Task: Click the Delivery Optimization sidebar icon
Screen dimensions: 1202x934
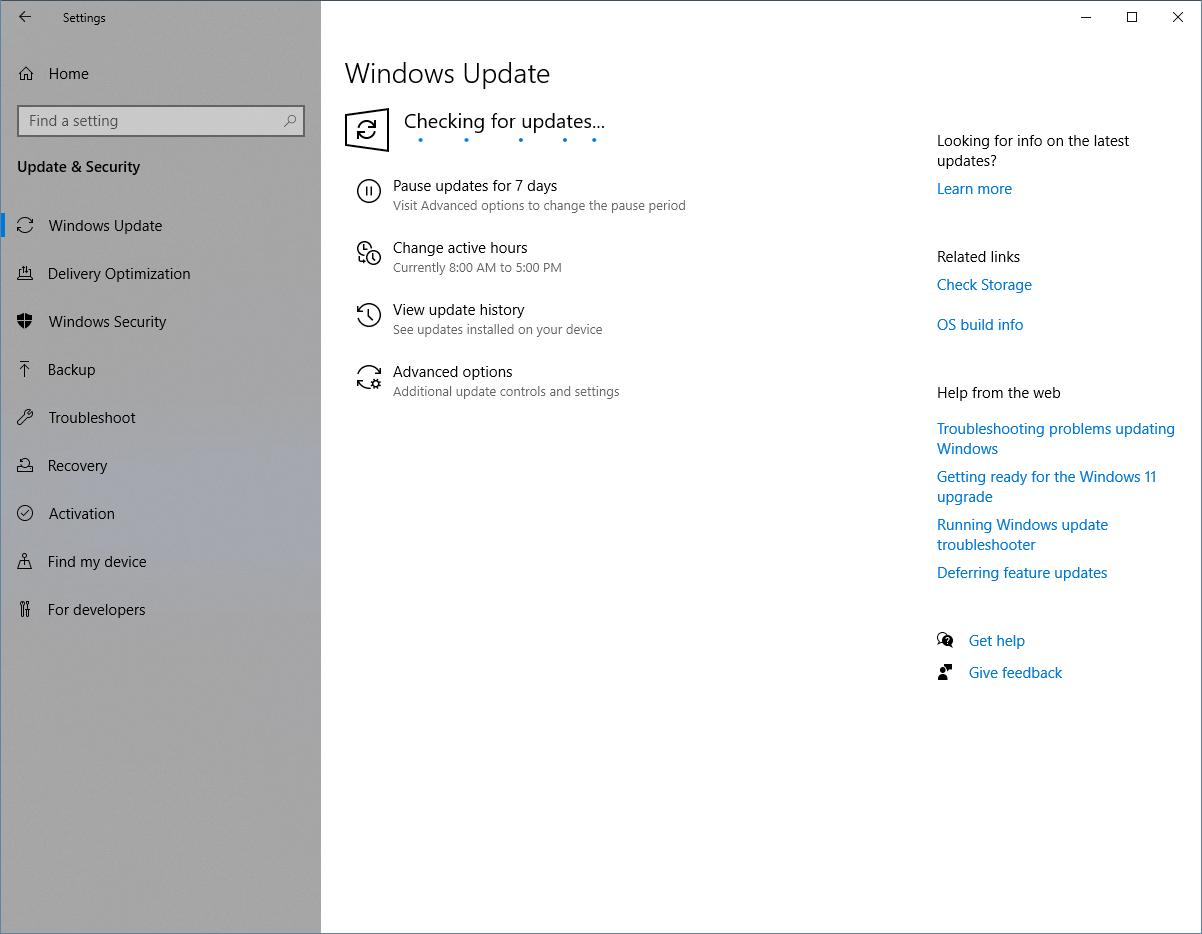Action: [x=26, y=273]
